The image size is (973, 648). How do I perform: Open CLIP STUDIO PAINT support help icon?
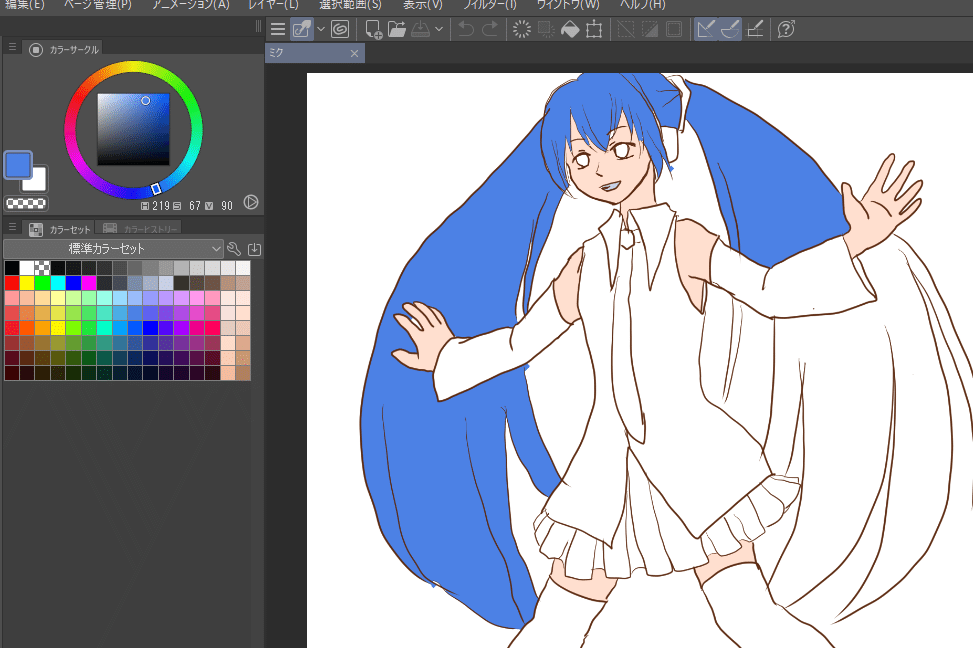pos(786,29)
